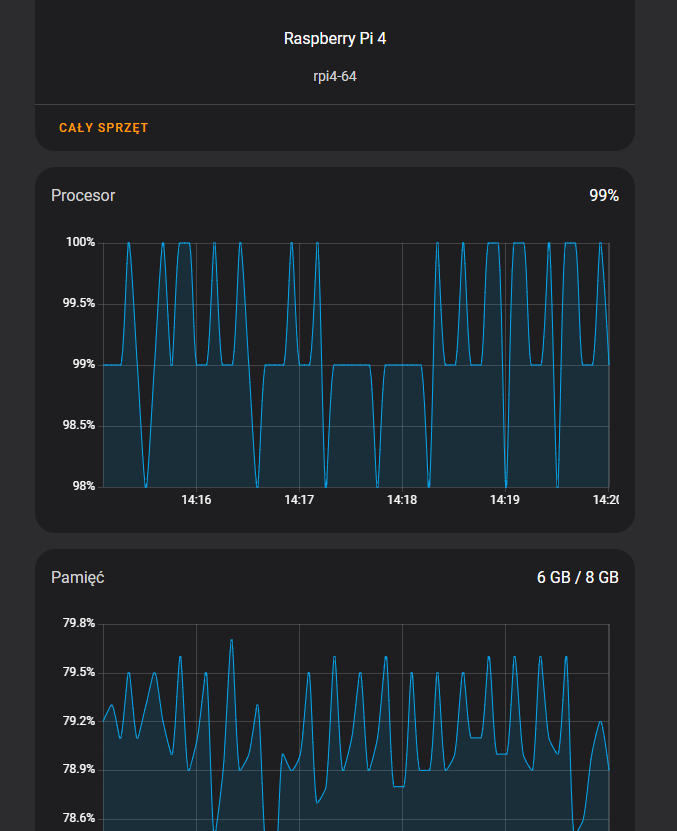Viewport: 677px width, 831px height.
Task: Click the 78.6% y-axis label on memory chart
Action: 78,818
